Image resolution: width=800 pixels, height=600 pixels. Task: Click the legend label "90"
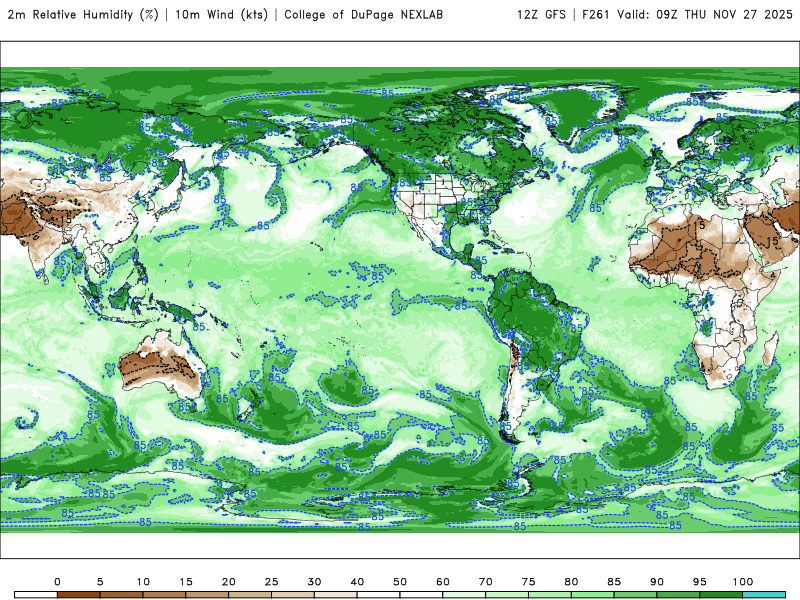657,582
